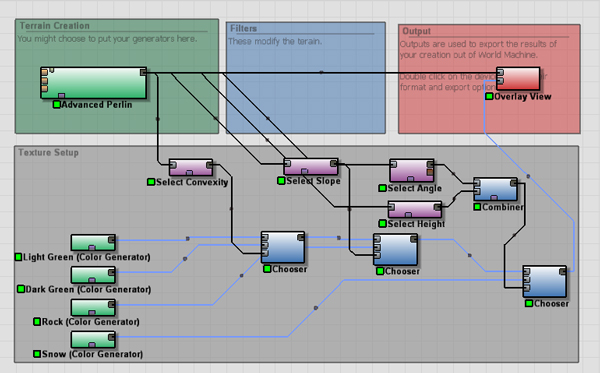Click the Snow color generator node

93,340
